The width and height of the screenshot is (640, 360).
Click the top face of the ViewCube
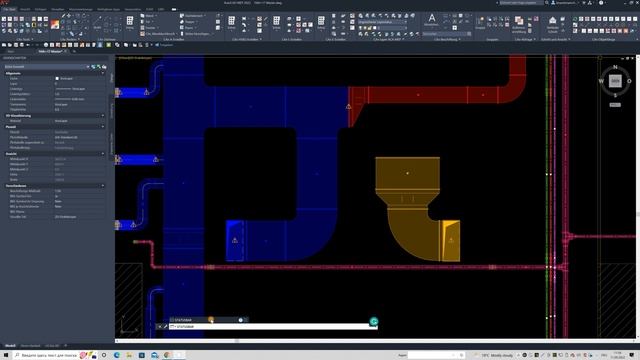pos(615,81)
